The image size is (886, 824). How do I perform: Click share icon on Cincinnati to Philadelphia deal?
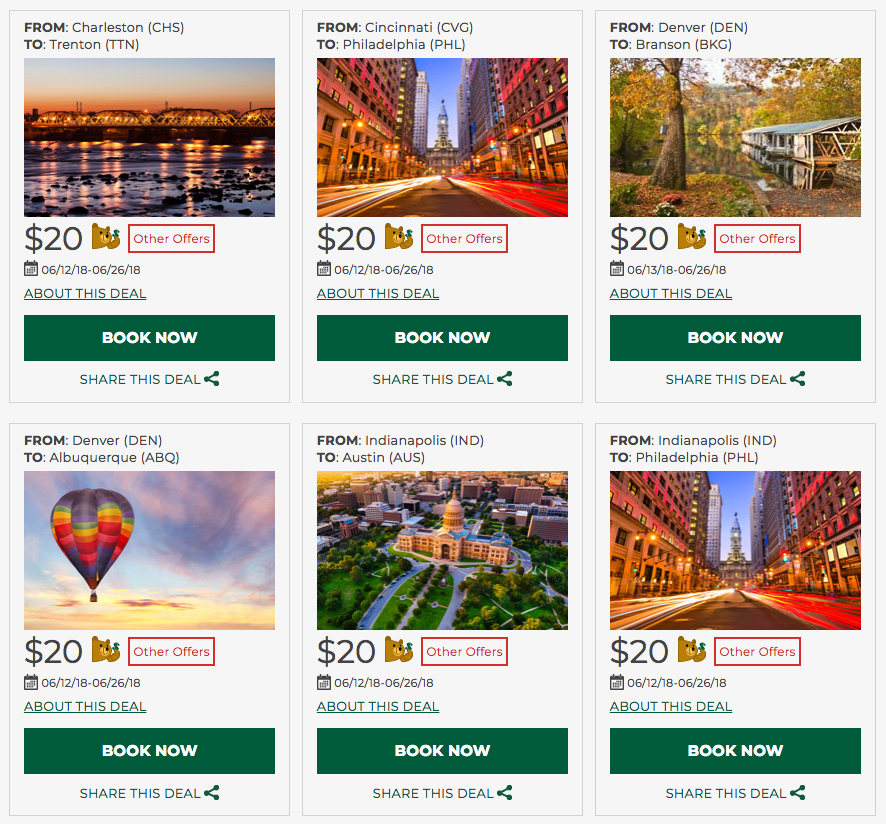(505, 379)
